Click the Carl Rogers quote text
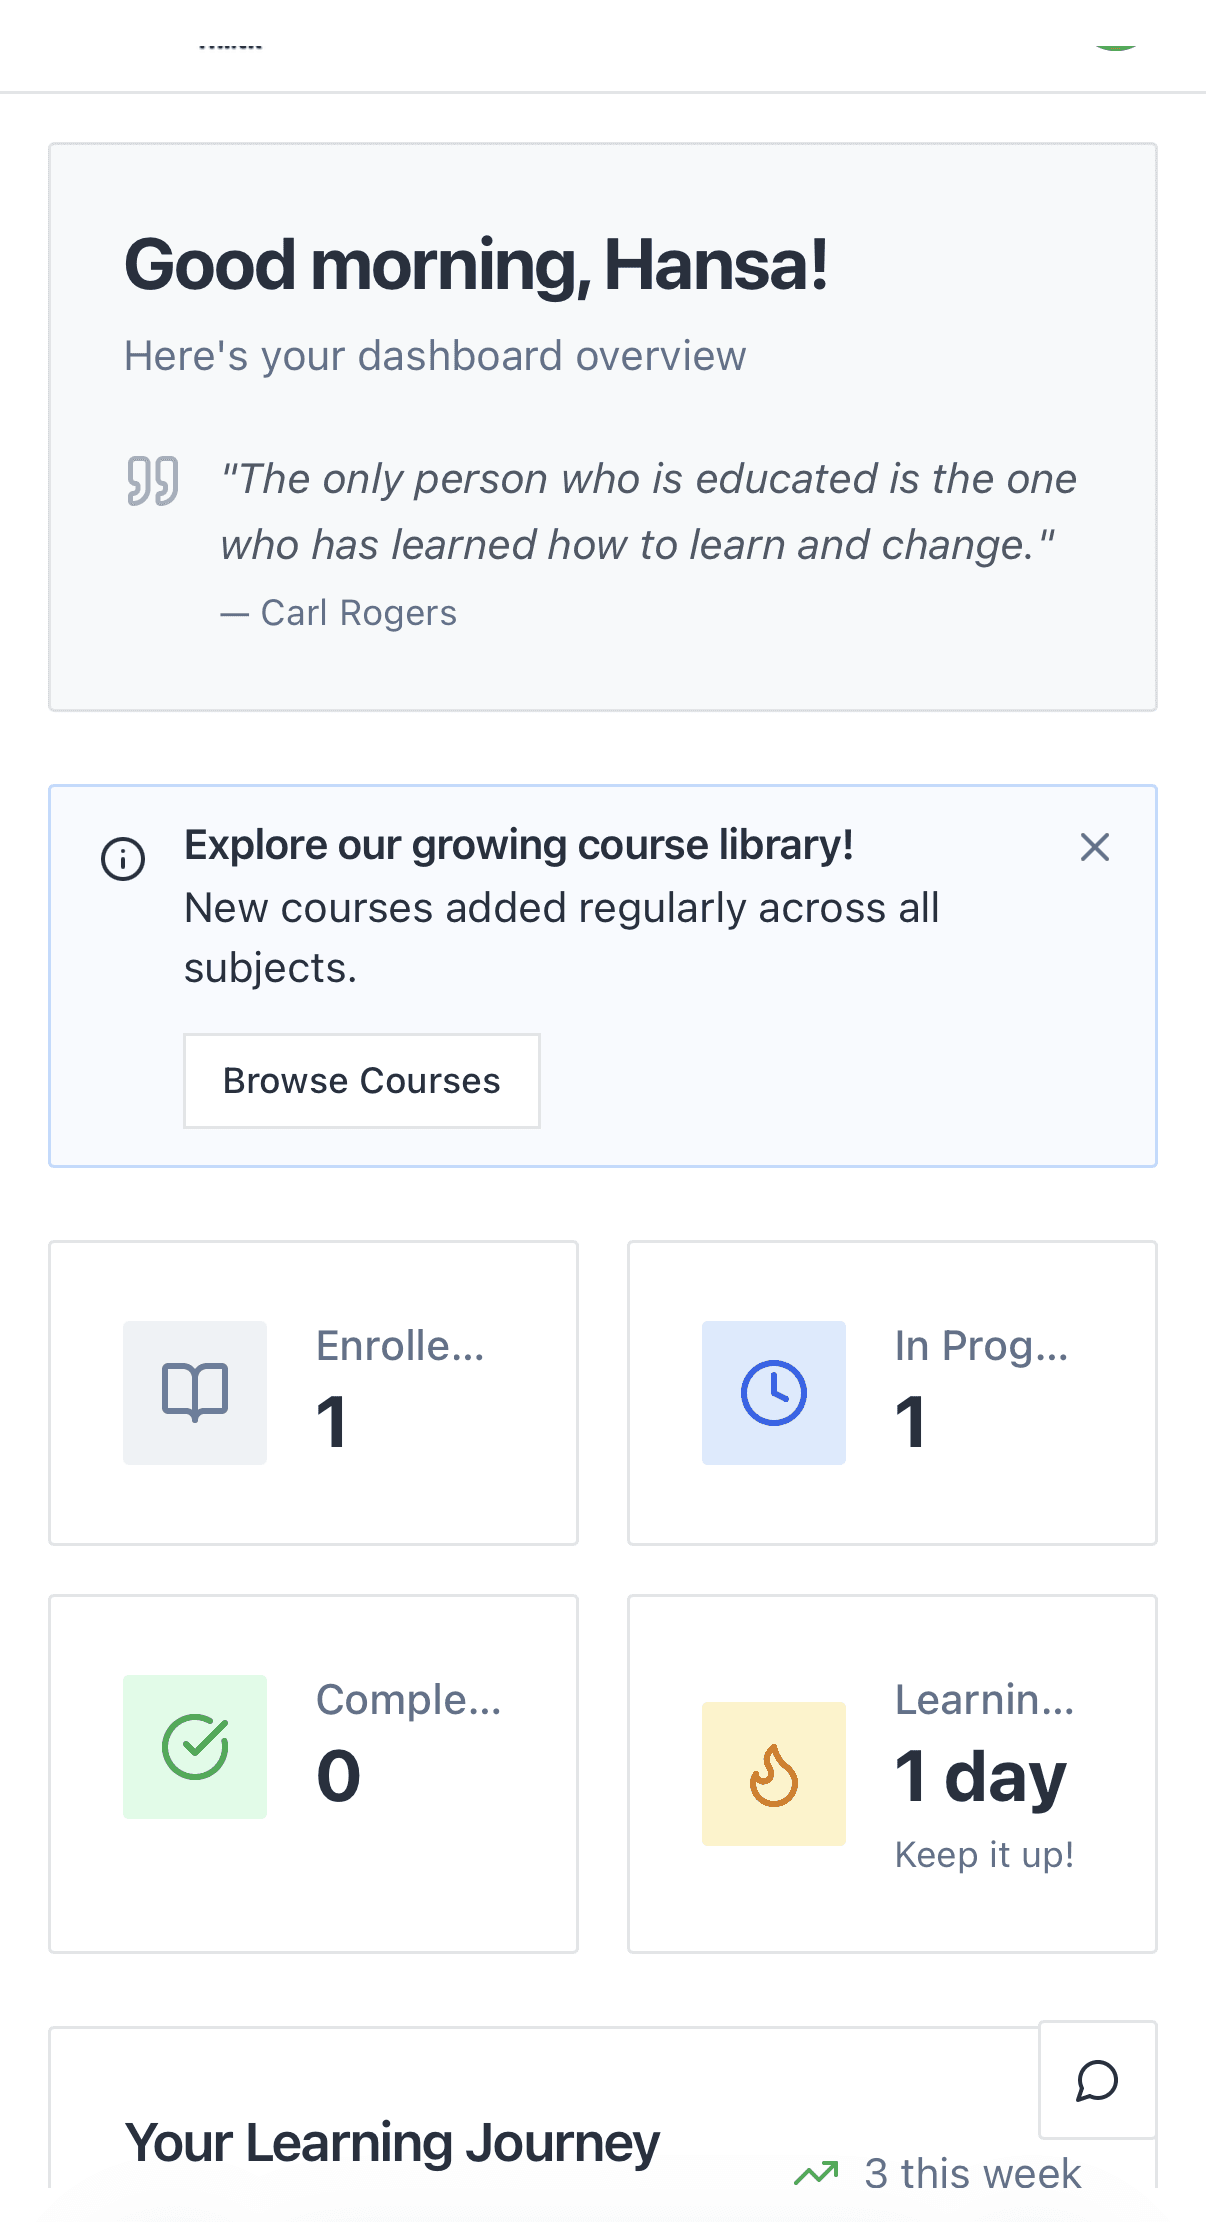The width and height of the screenshot is (1206, 2222). (648, 512)
